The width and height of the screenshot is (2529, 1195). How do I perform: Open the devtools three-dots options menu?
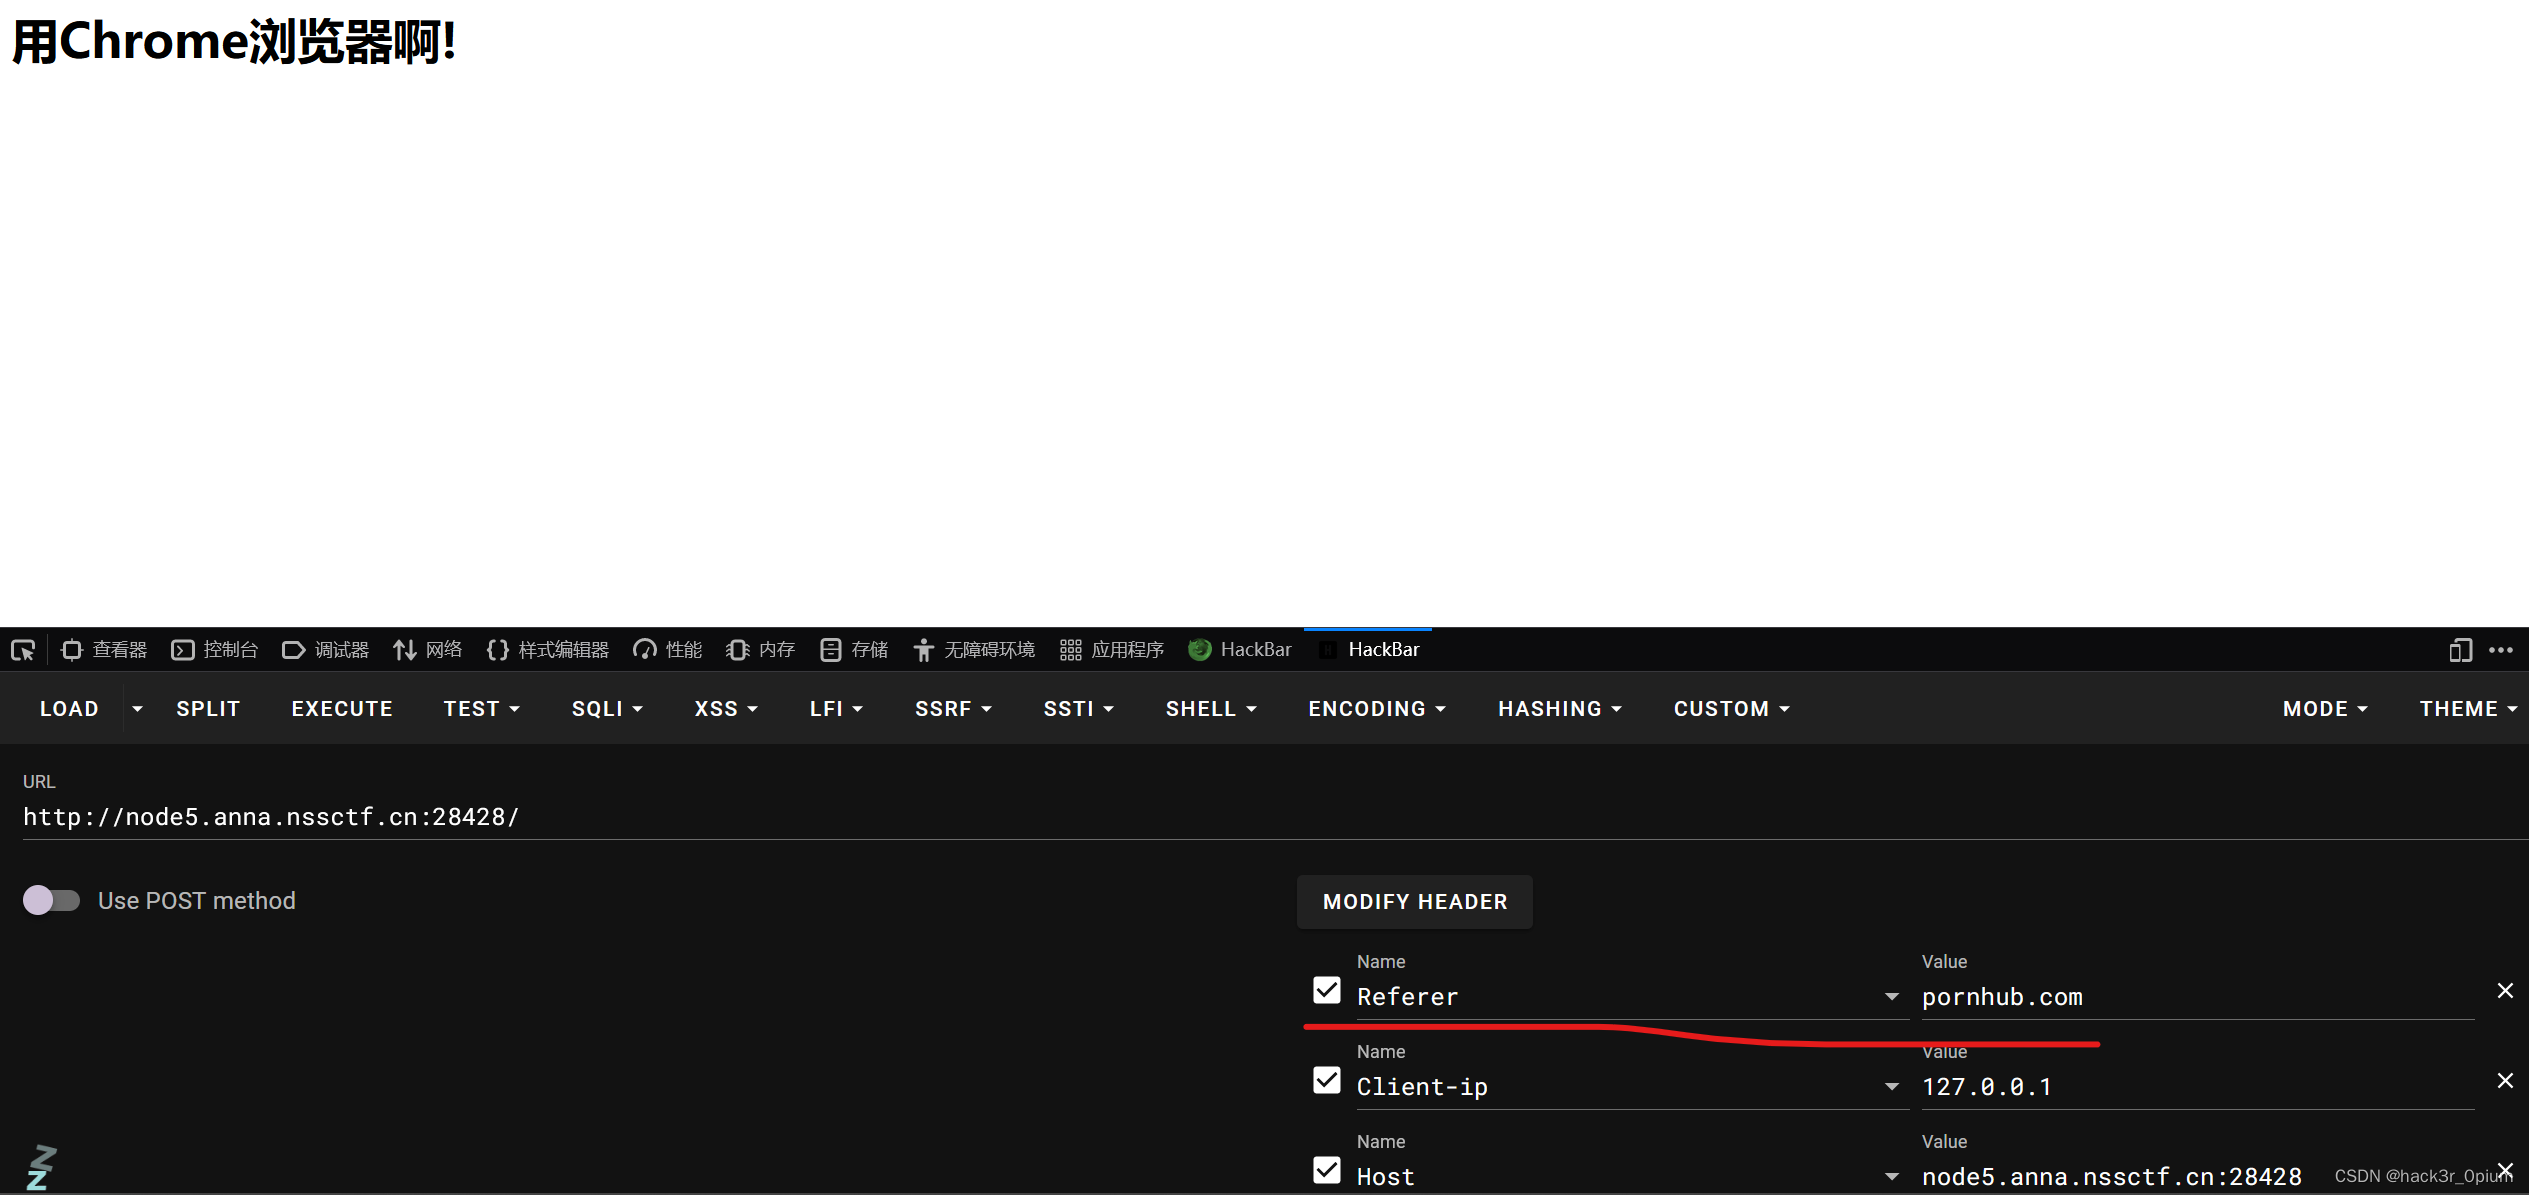click(2501, 650)
